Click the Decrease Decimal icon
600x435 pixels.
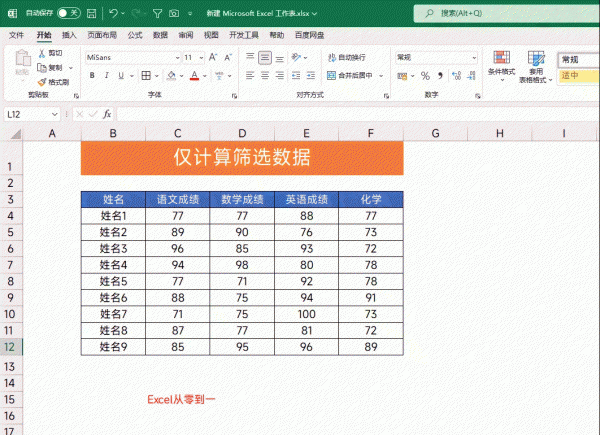[471, 76]
